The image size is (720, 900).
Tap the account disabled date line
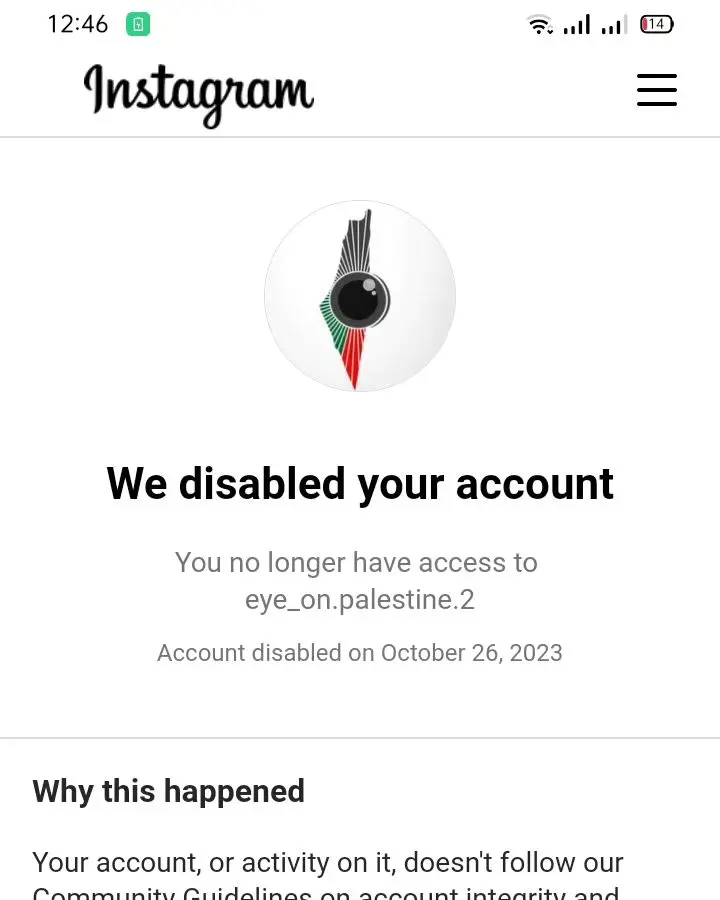pyautogui.click(x=360, y=653)
